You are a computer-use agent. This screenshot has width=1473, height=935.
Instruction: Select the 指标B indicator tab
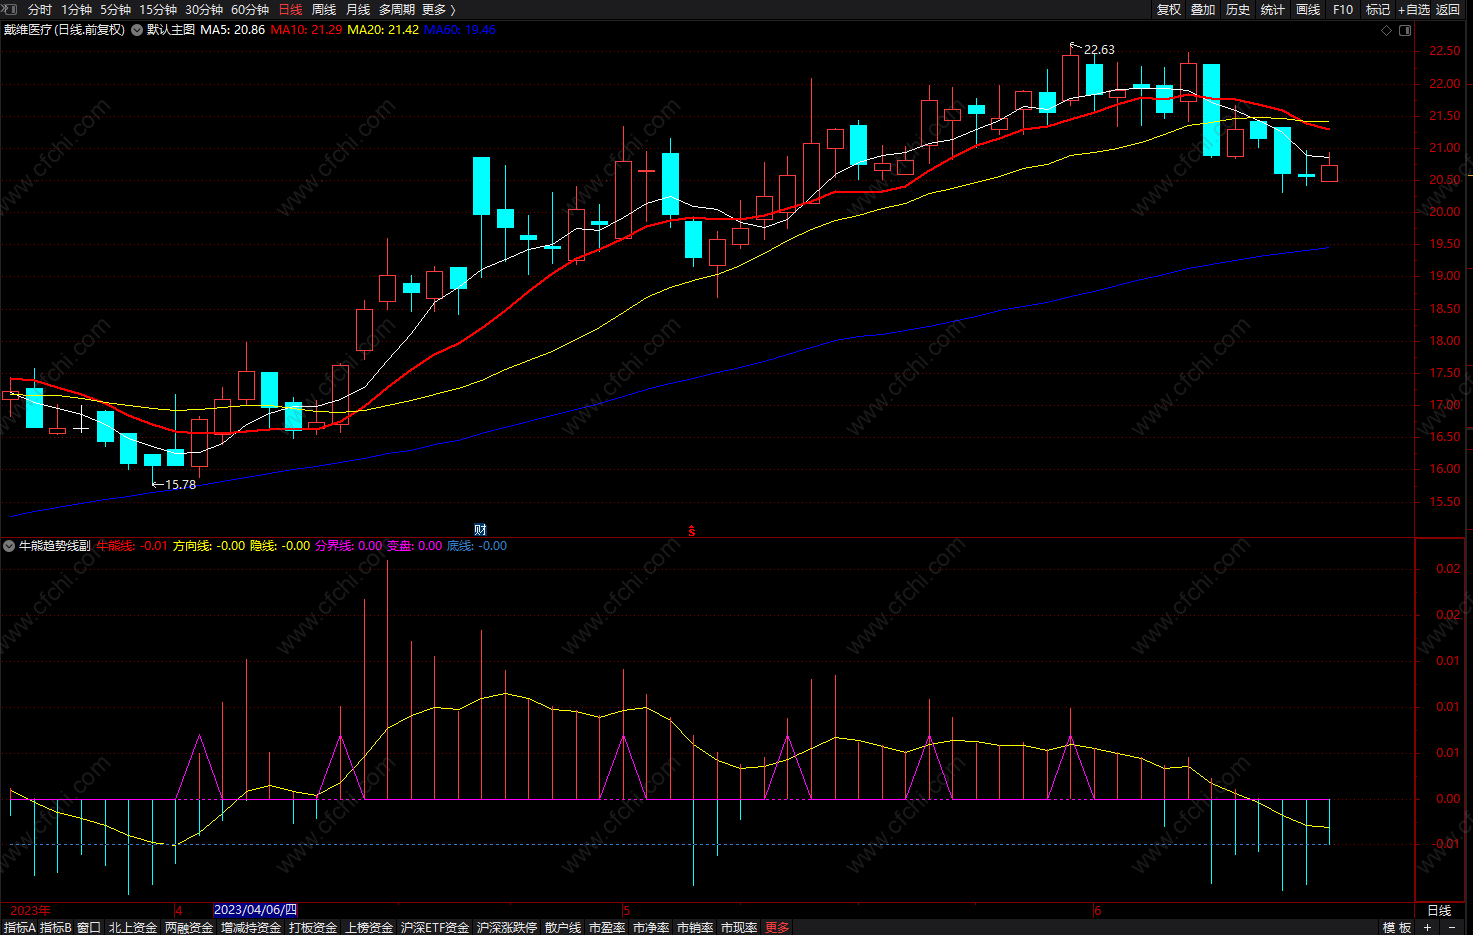(x=56, y=927)
